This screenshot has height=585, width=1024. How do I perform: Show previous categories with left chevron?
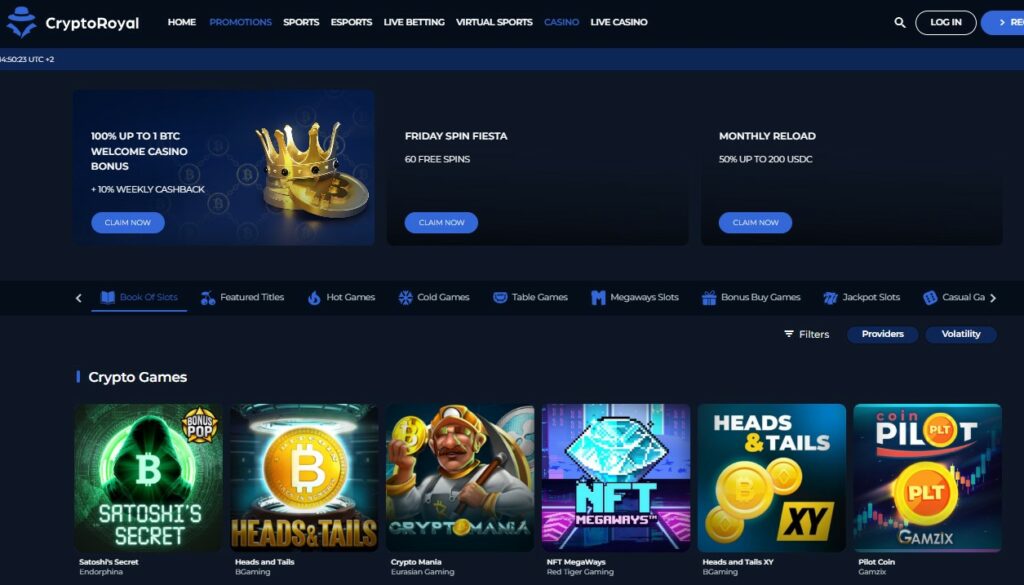[78, 298]
